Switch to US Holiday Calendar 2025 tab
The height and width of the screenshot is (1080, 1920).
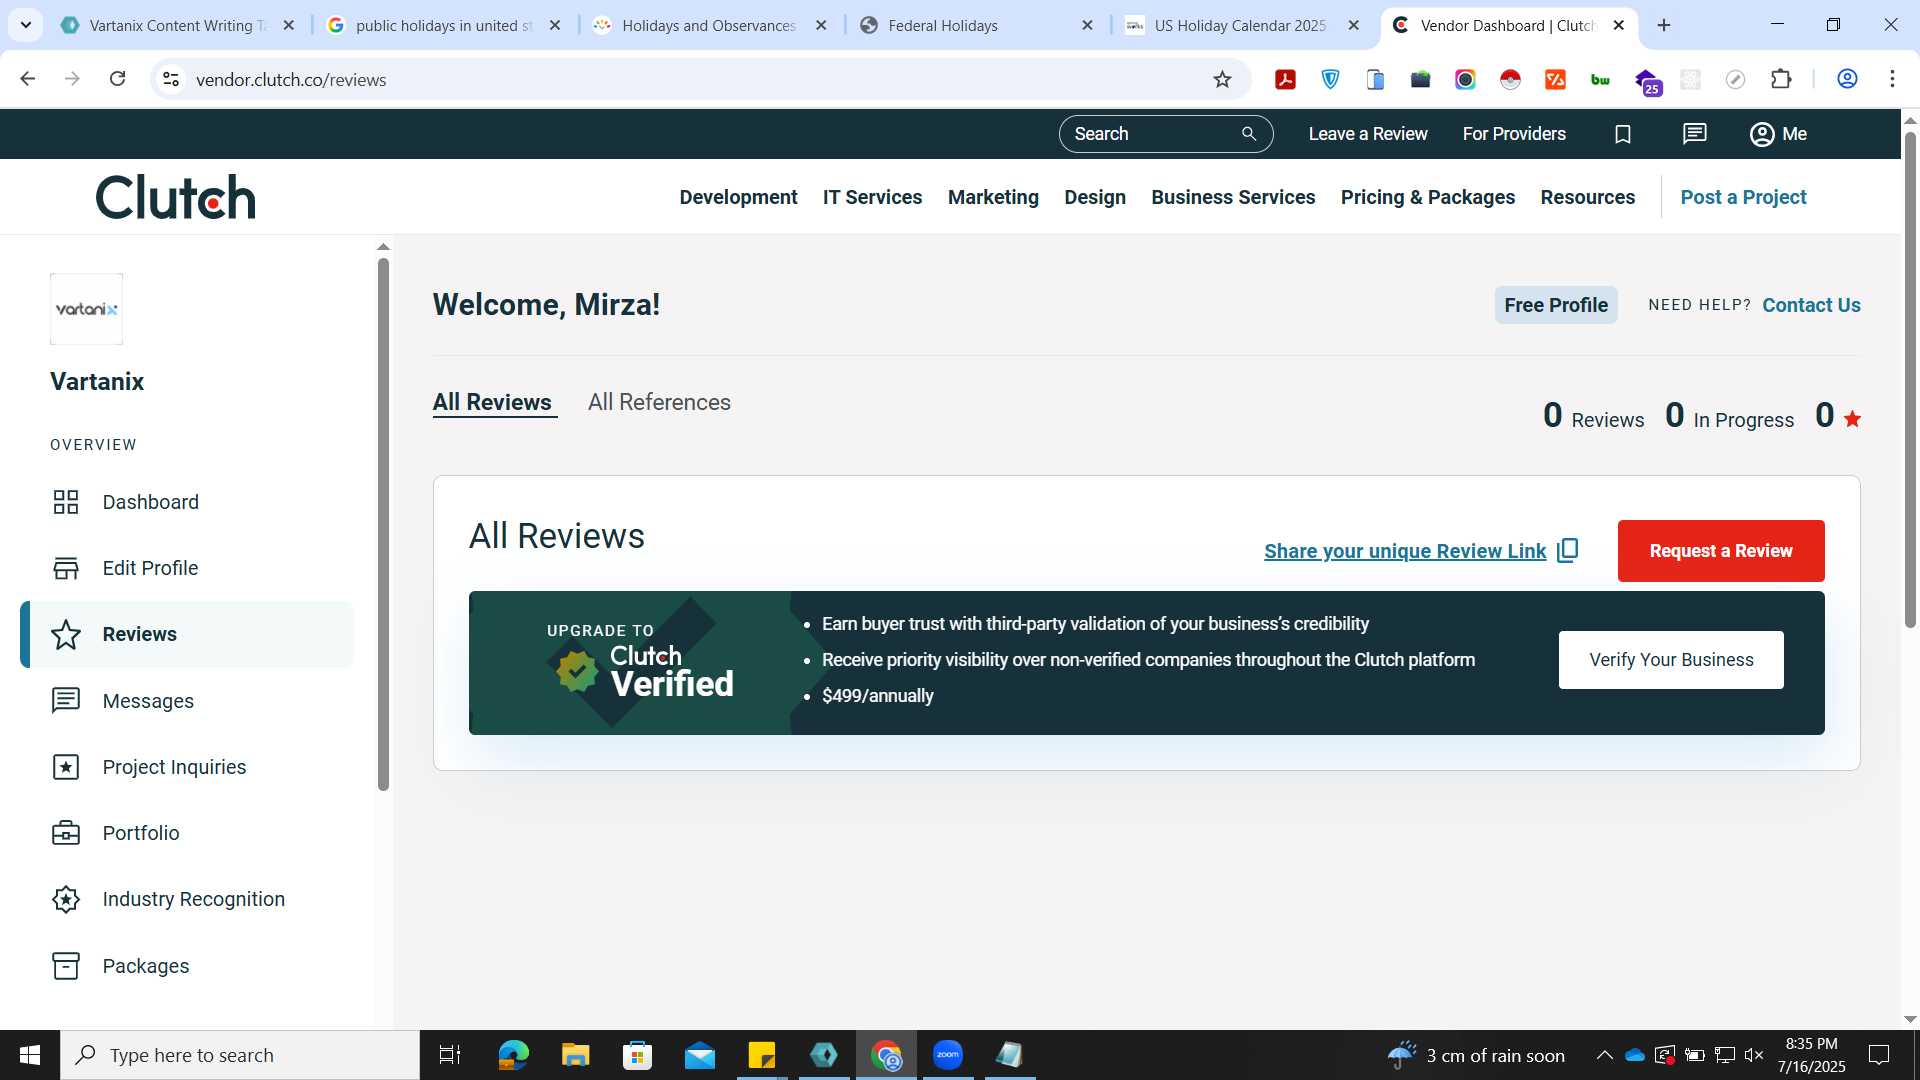pos(1240,25)
